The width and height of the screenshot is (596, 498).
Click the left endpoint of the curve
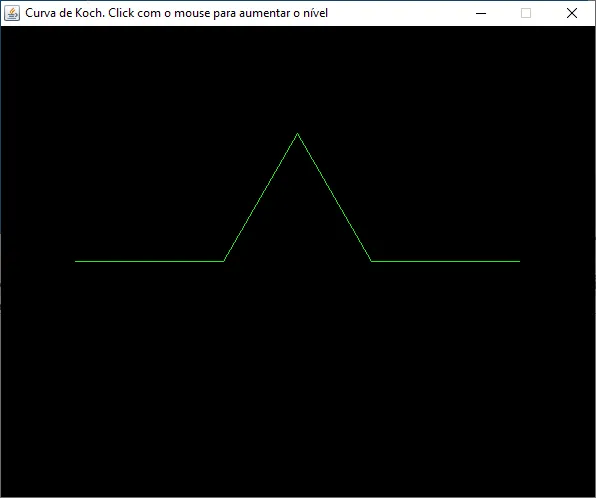75,261
